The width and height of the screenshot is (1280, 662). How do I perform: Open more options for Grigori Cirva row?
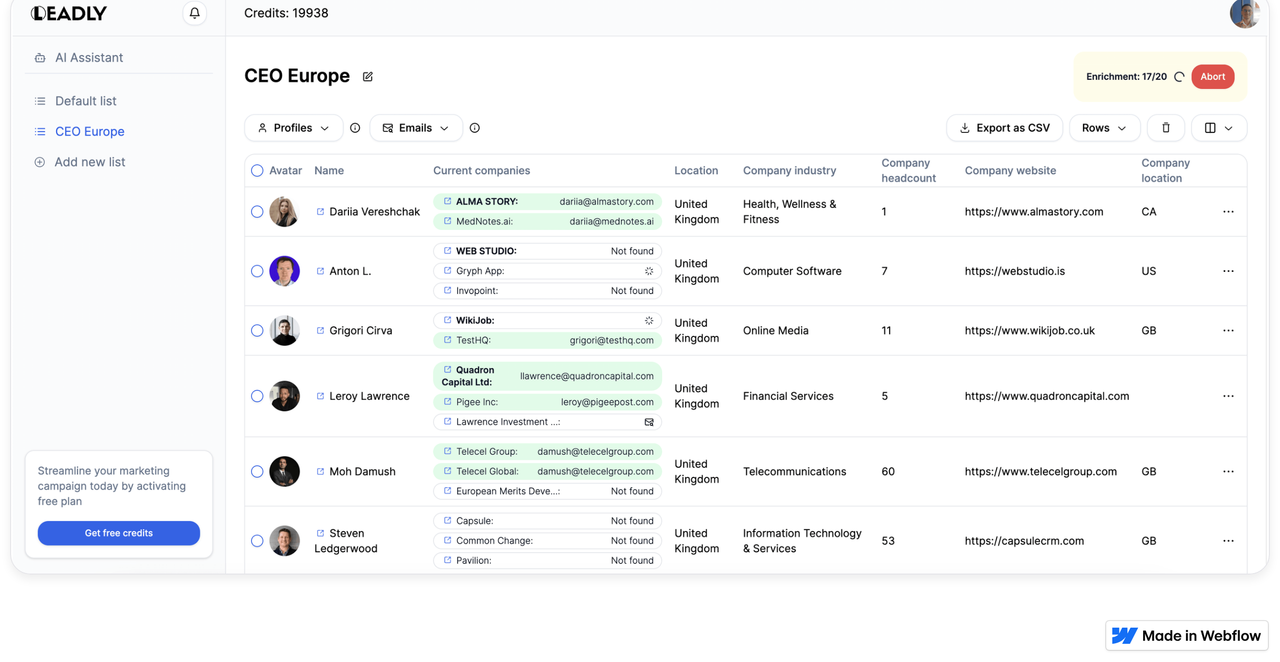1228,330
